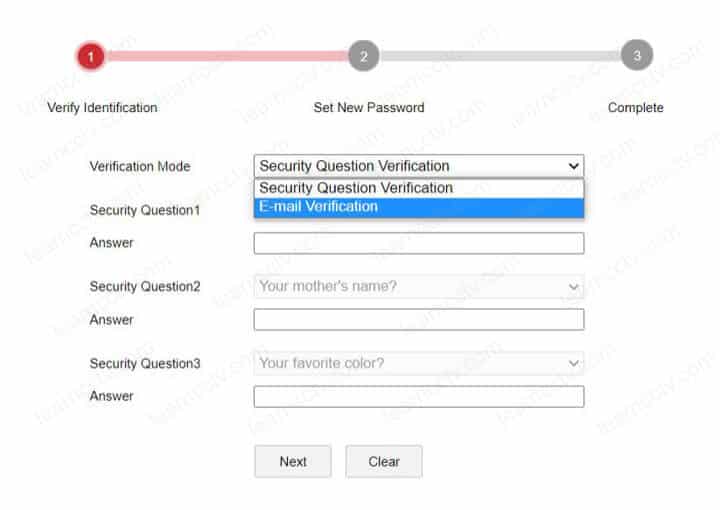Open the "Your mother's name?" question dropdown

(x=418, y=287)
